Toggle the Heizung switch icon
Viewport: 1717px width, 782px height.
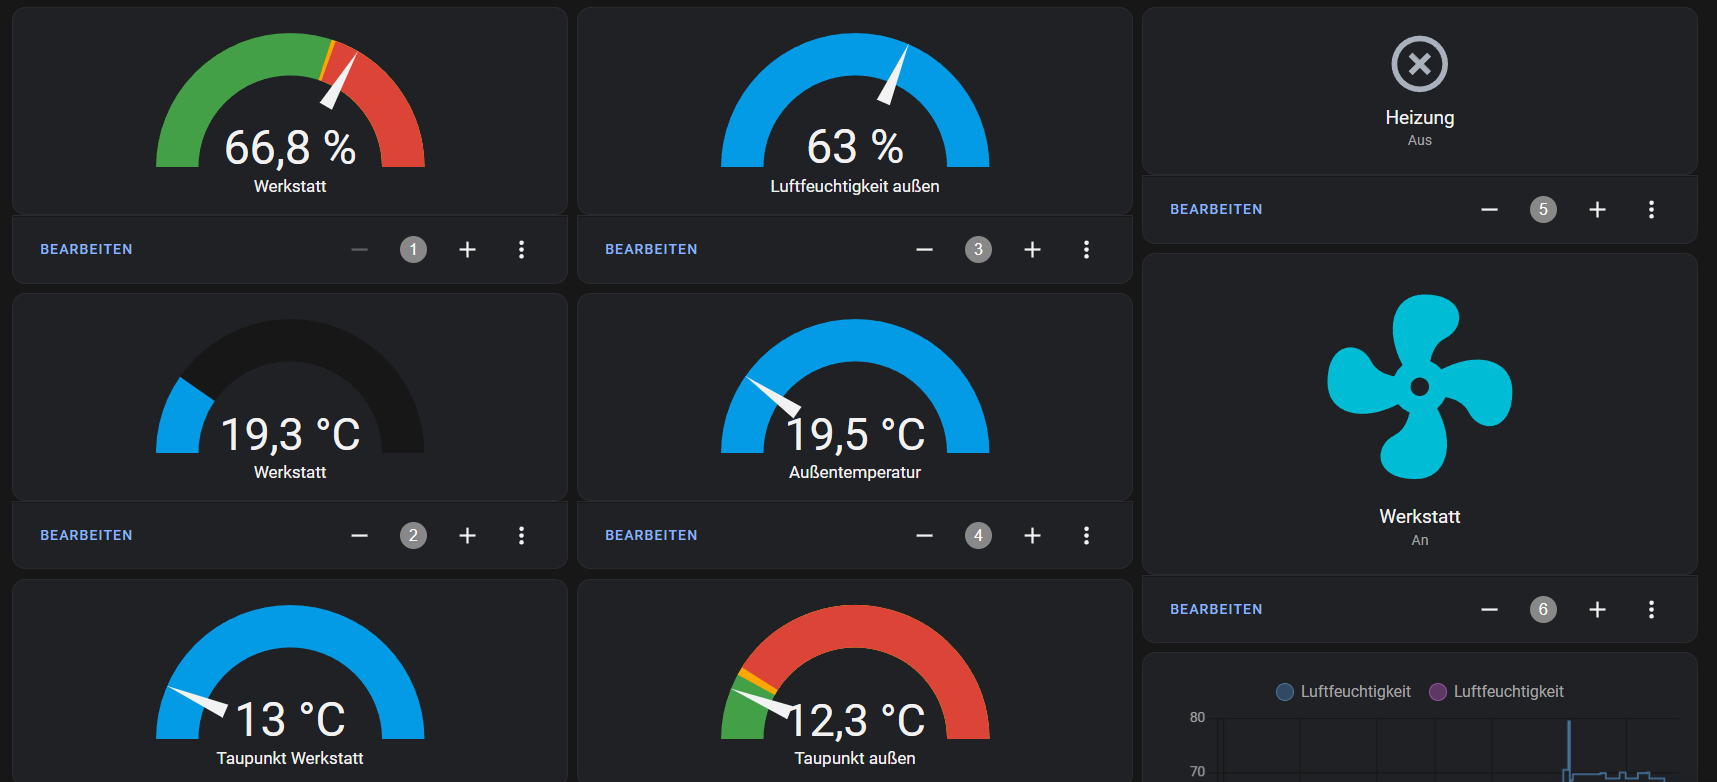point(1420,64)
